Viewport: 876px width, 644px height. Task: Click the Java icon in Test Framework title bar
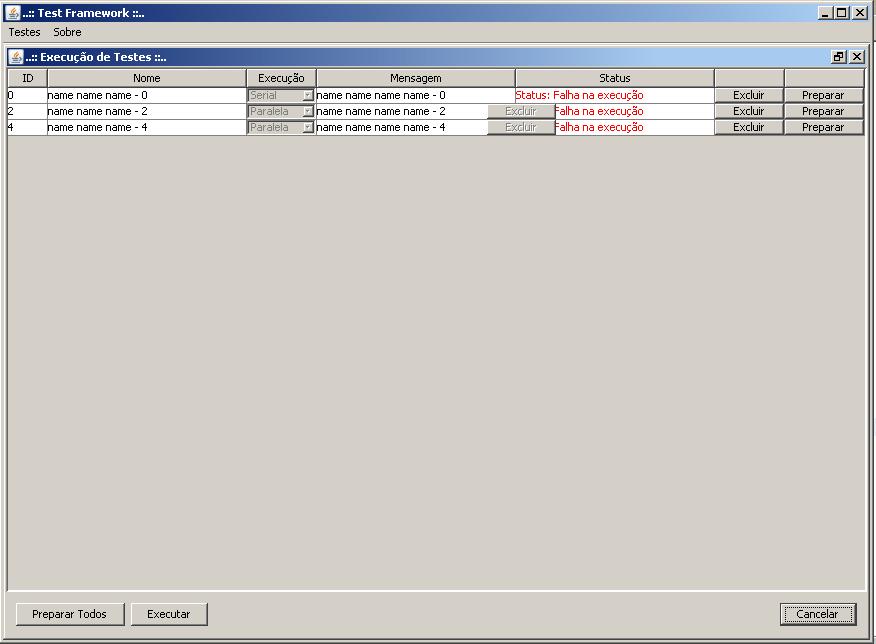click(12, 13)
